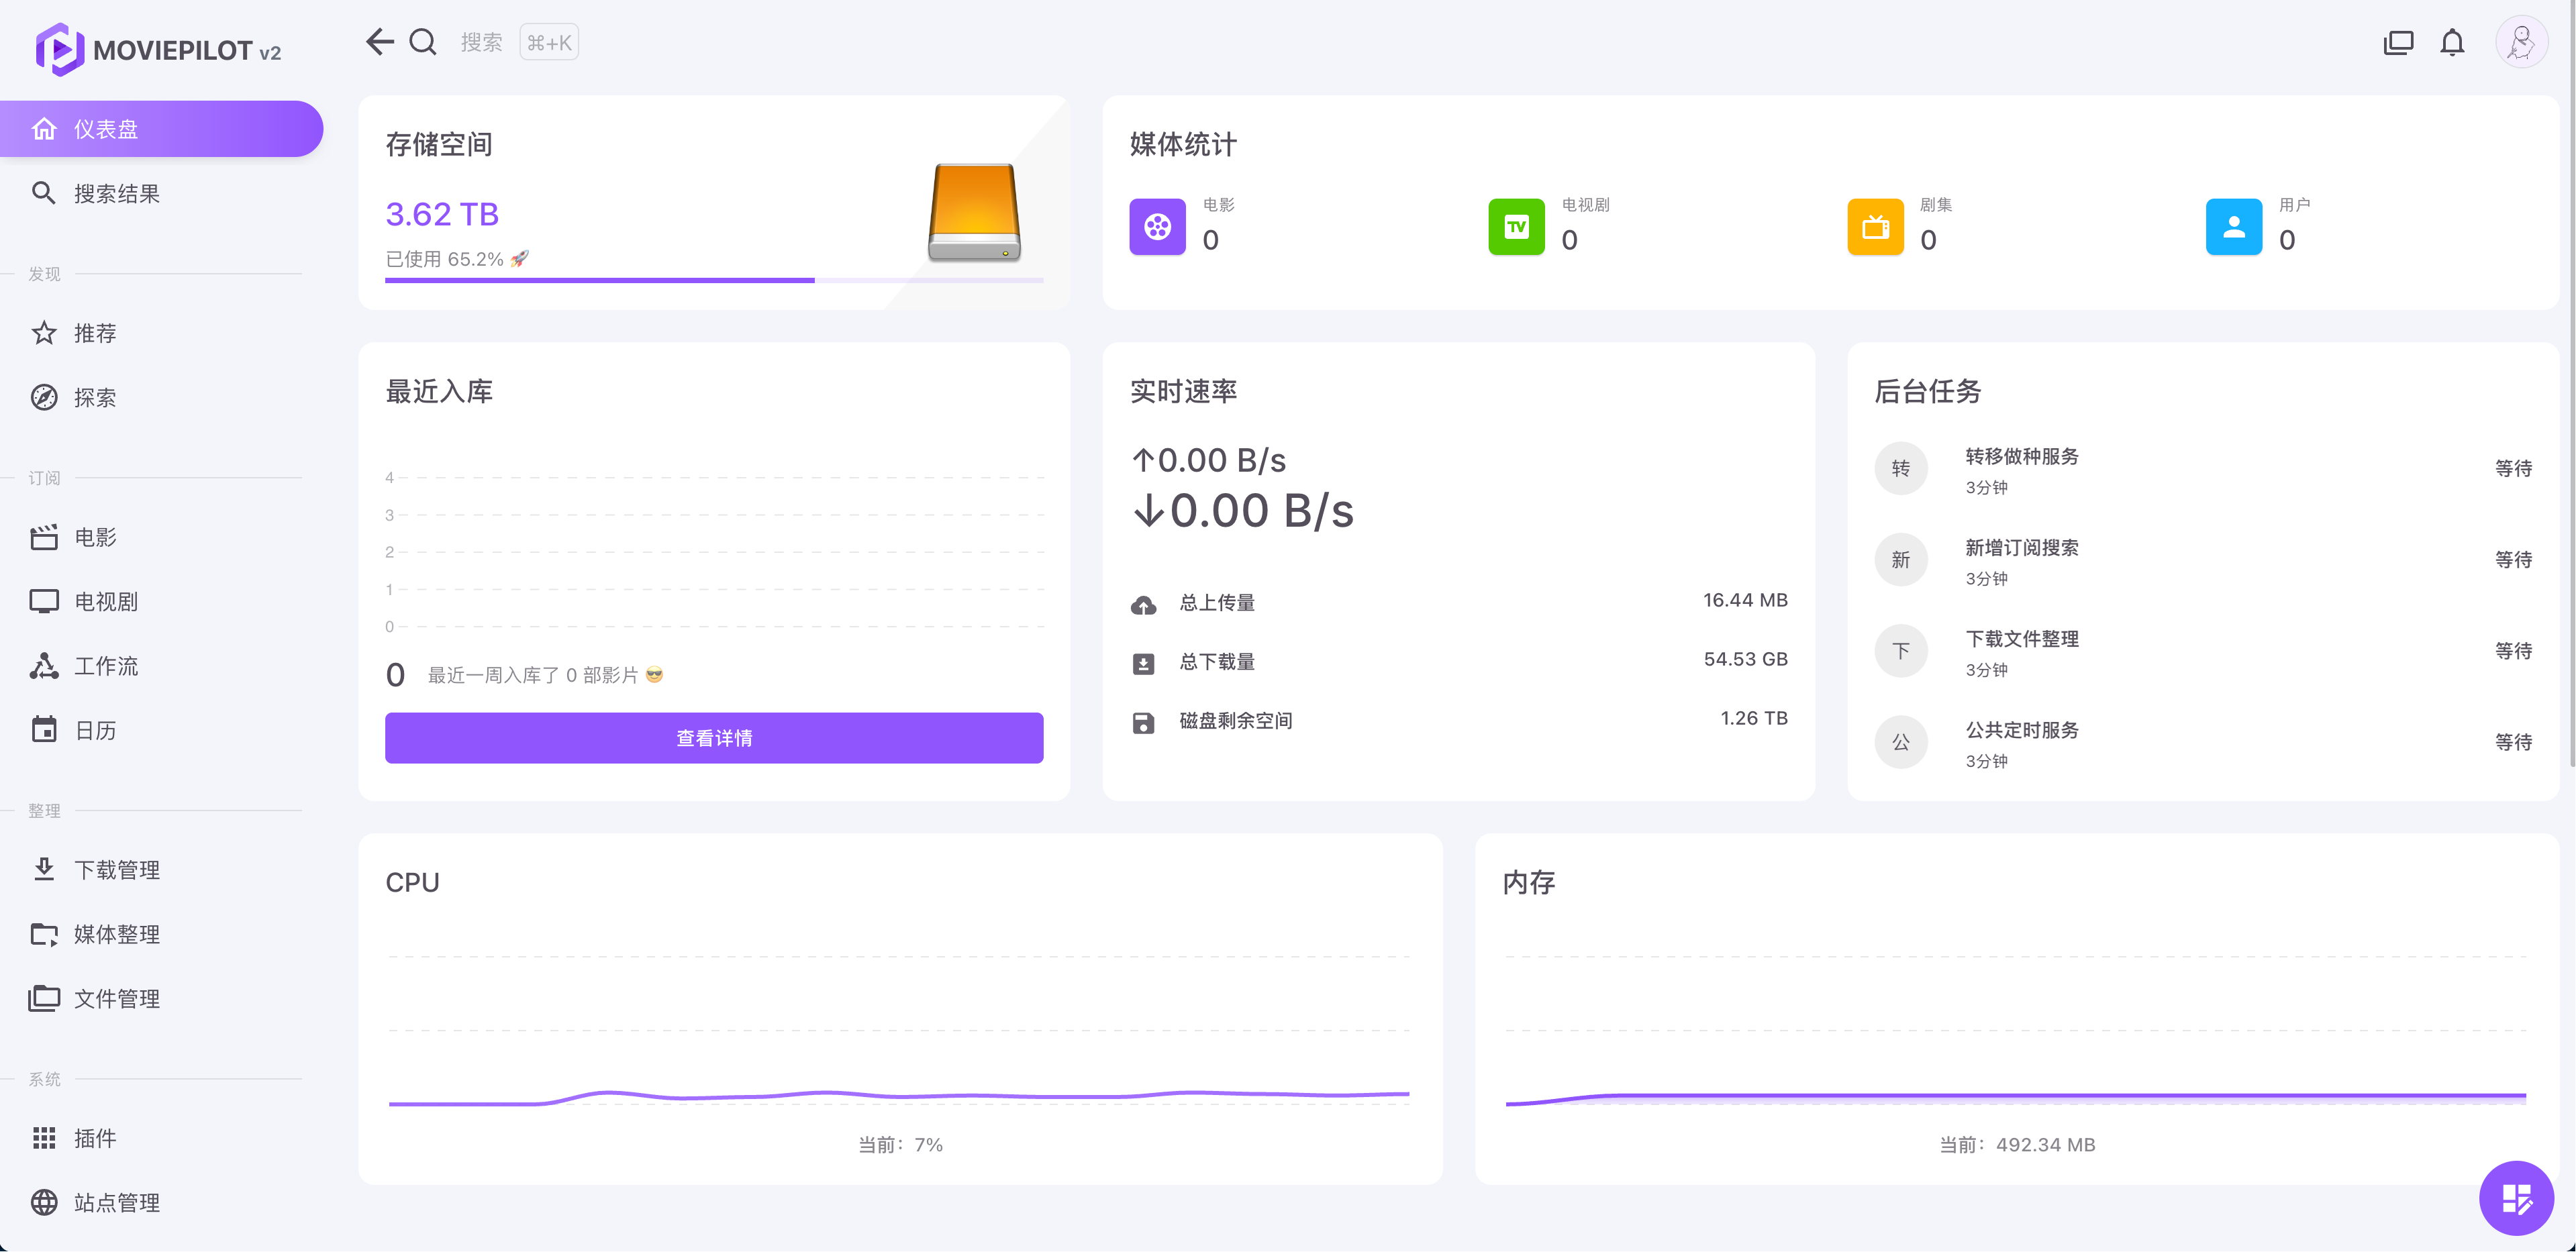Click the 54.53 GB download value
The width and height of the screenshot is (2576, 1252).
[1745, 659]
